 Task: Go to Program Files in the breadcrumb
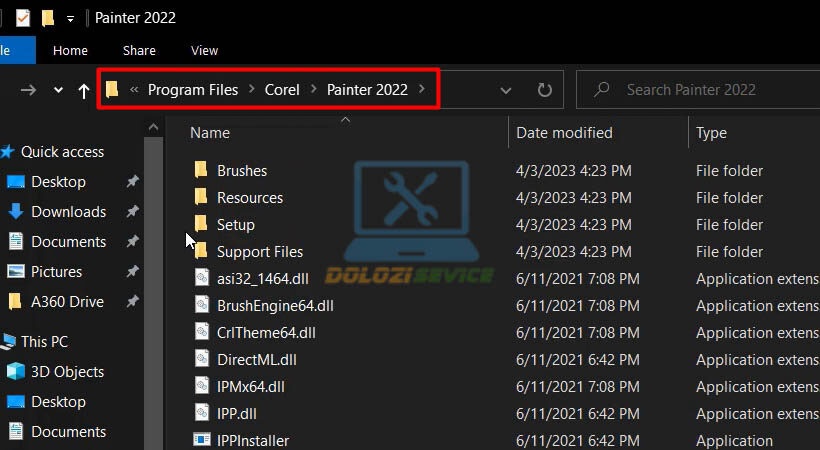click(x=193, y=90)
